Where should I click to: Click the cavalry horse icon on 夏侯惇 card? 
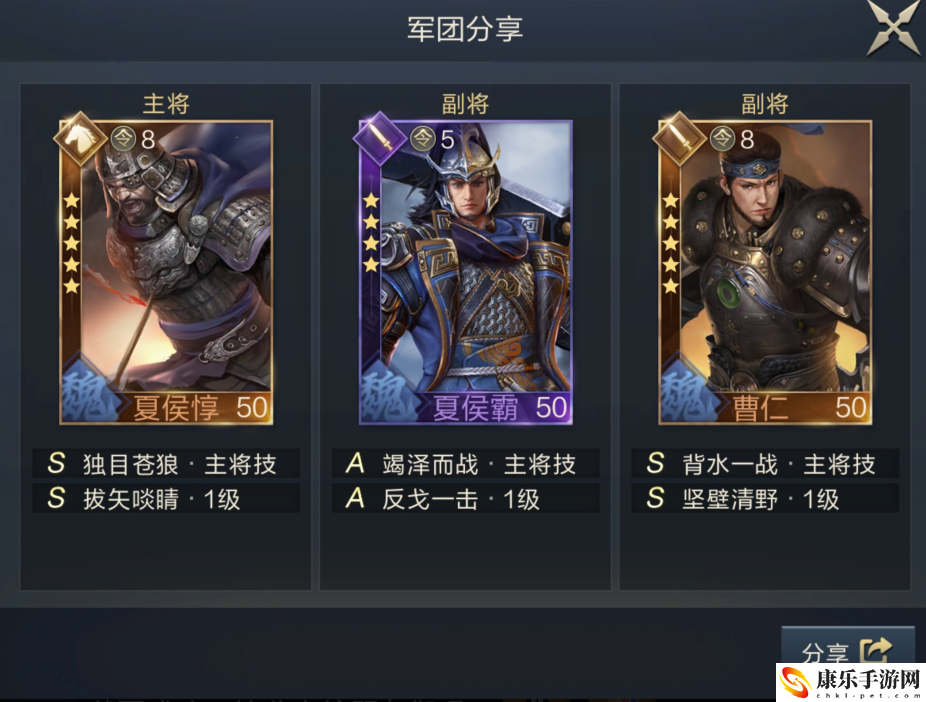coord(79,139)
